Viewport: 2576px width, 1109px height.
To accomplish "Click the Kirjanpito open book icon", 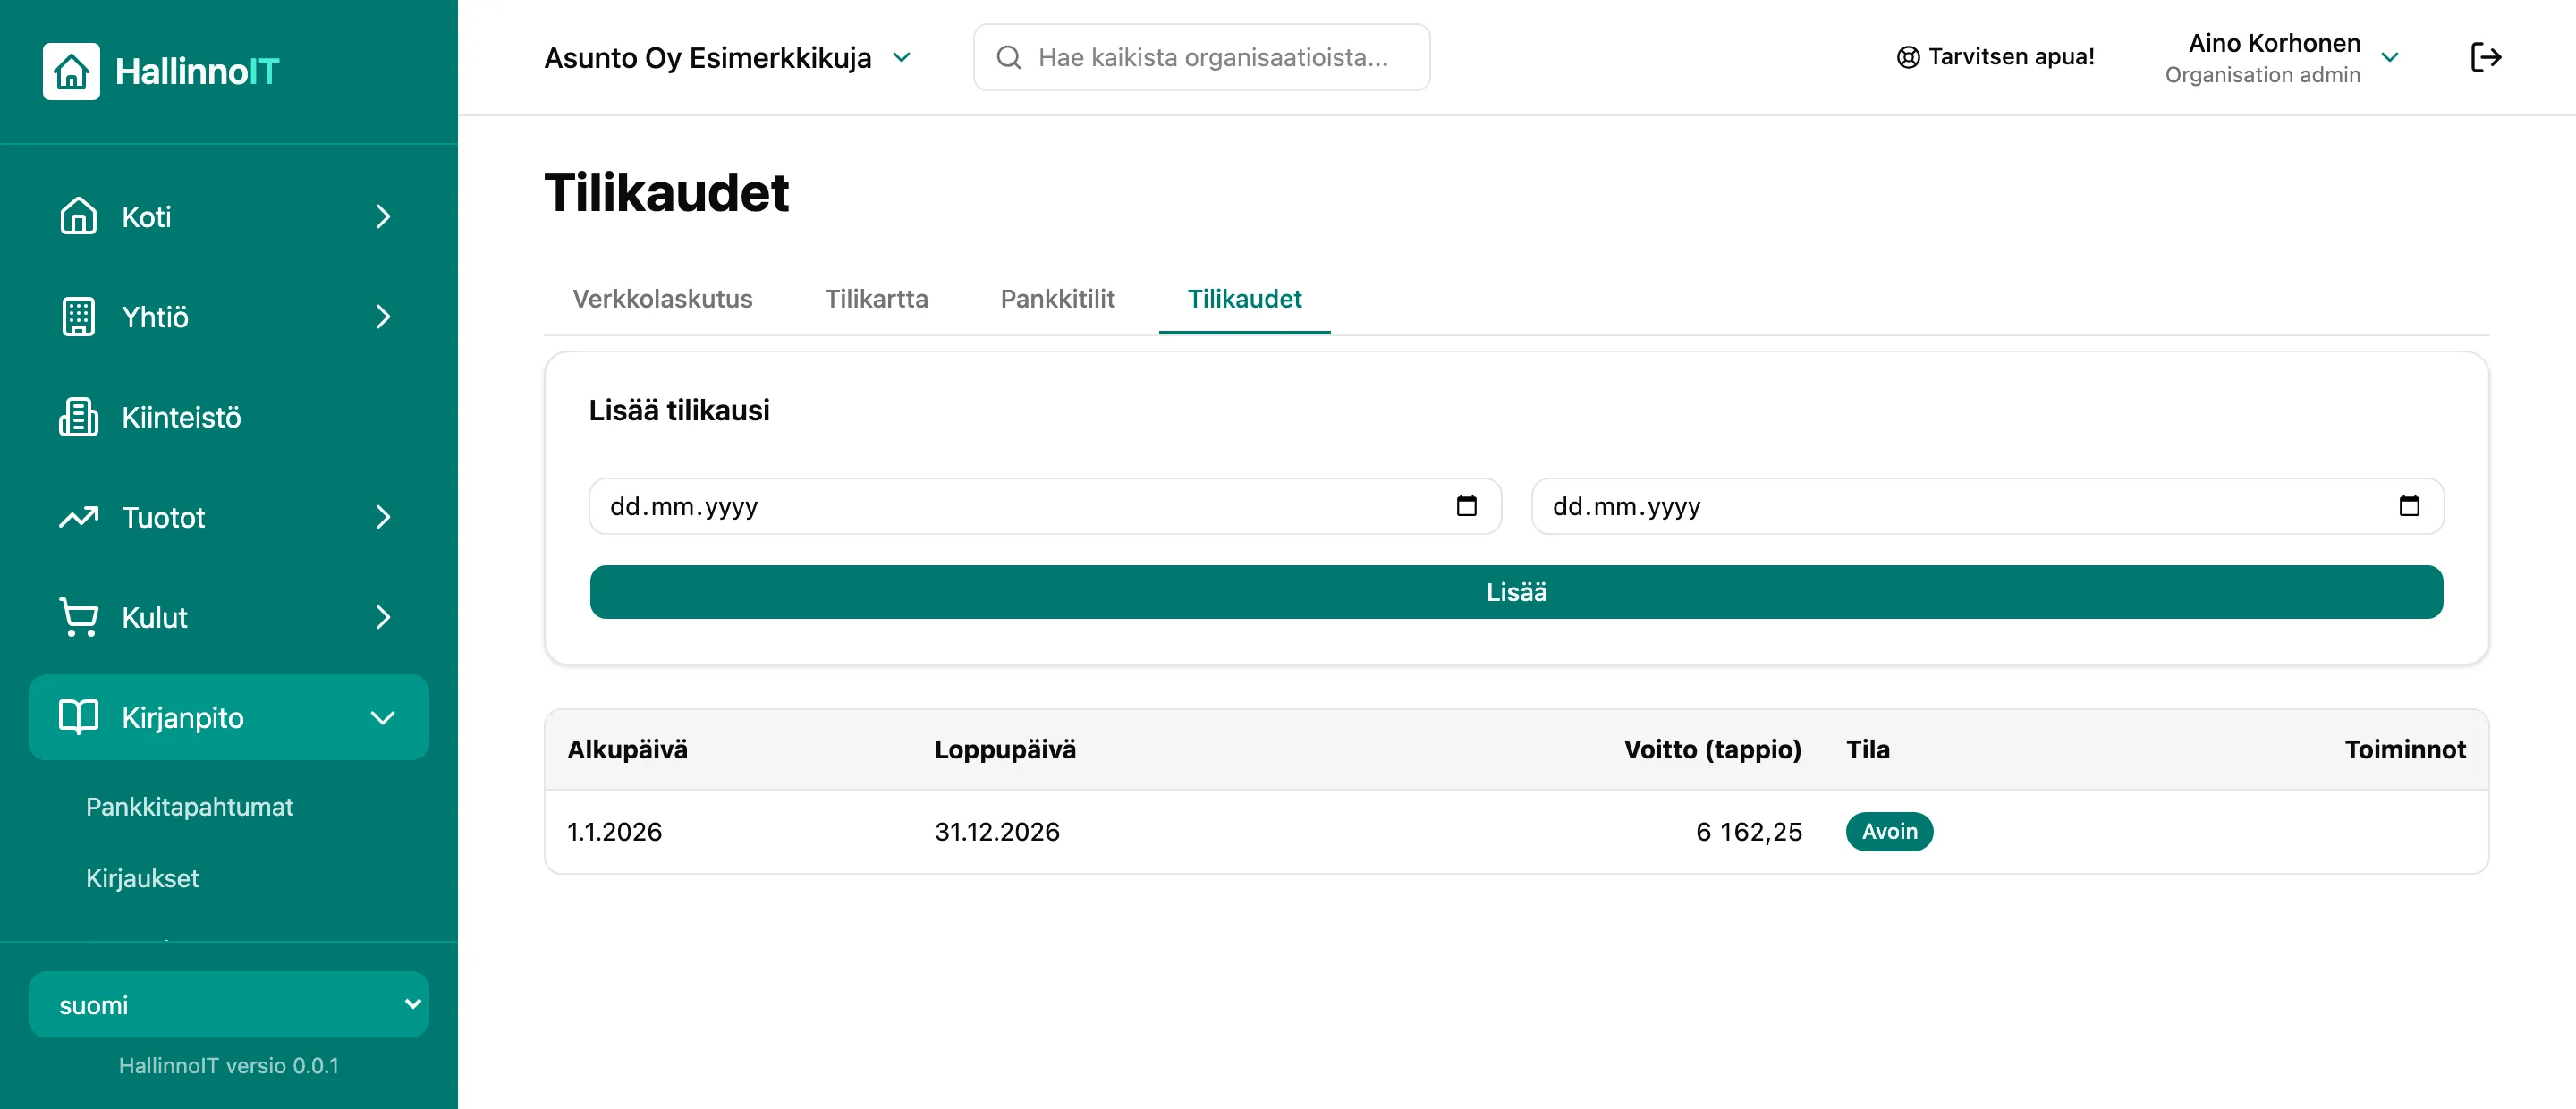I will (x=78, y=717).
